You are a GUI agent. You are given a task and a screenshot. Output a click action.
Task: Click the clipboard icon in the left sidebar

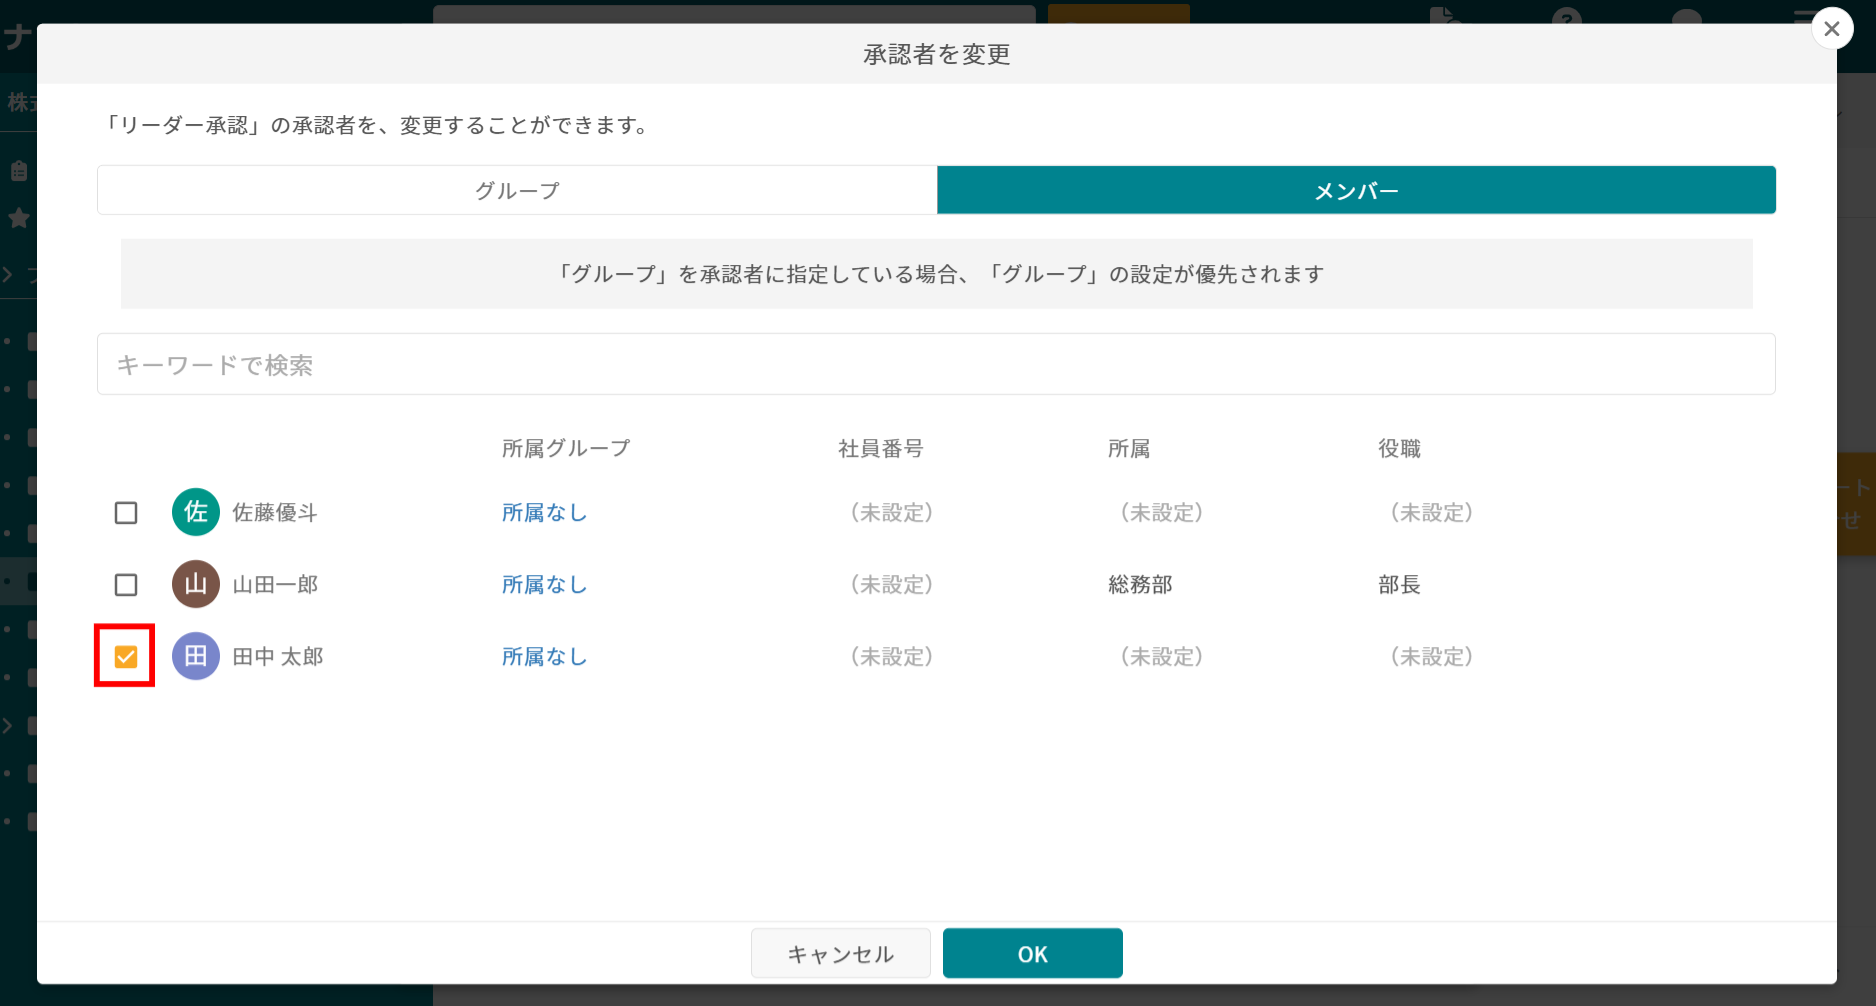(x=18, y=170)
